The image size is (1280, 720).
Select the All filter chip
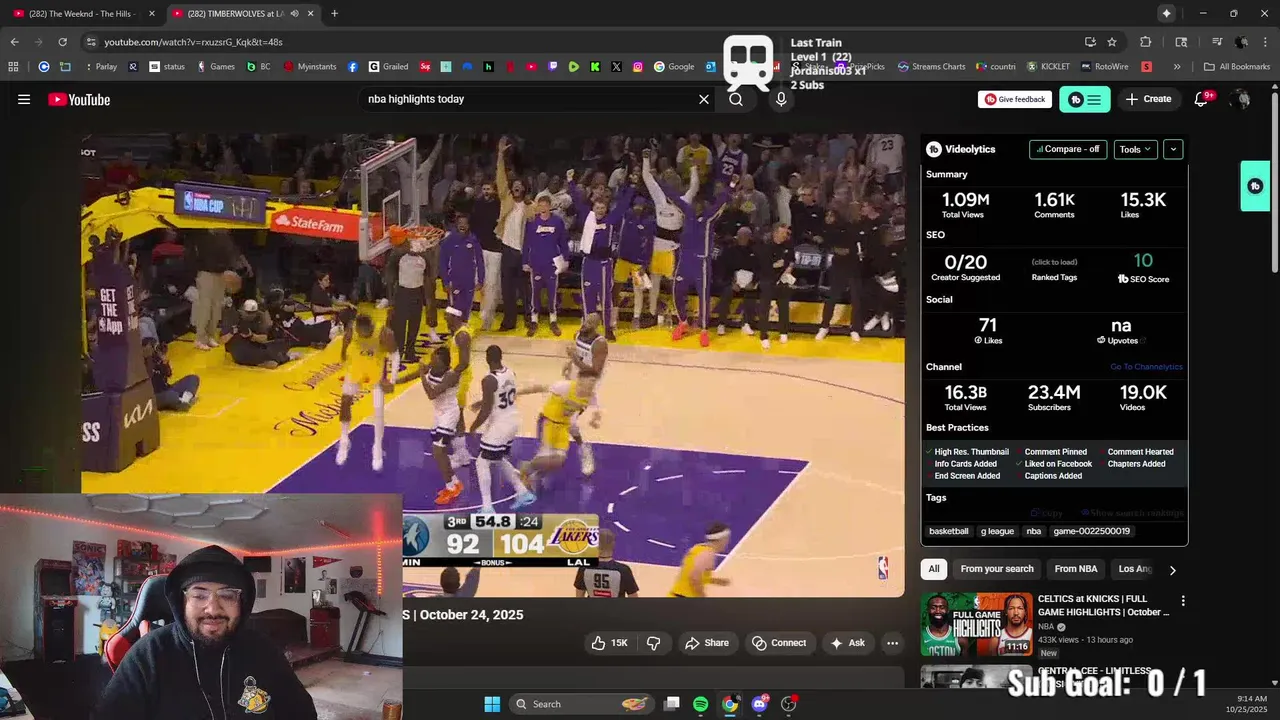point(934,569)
